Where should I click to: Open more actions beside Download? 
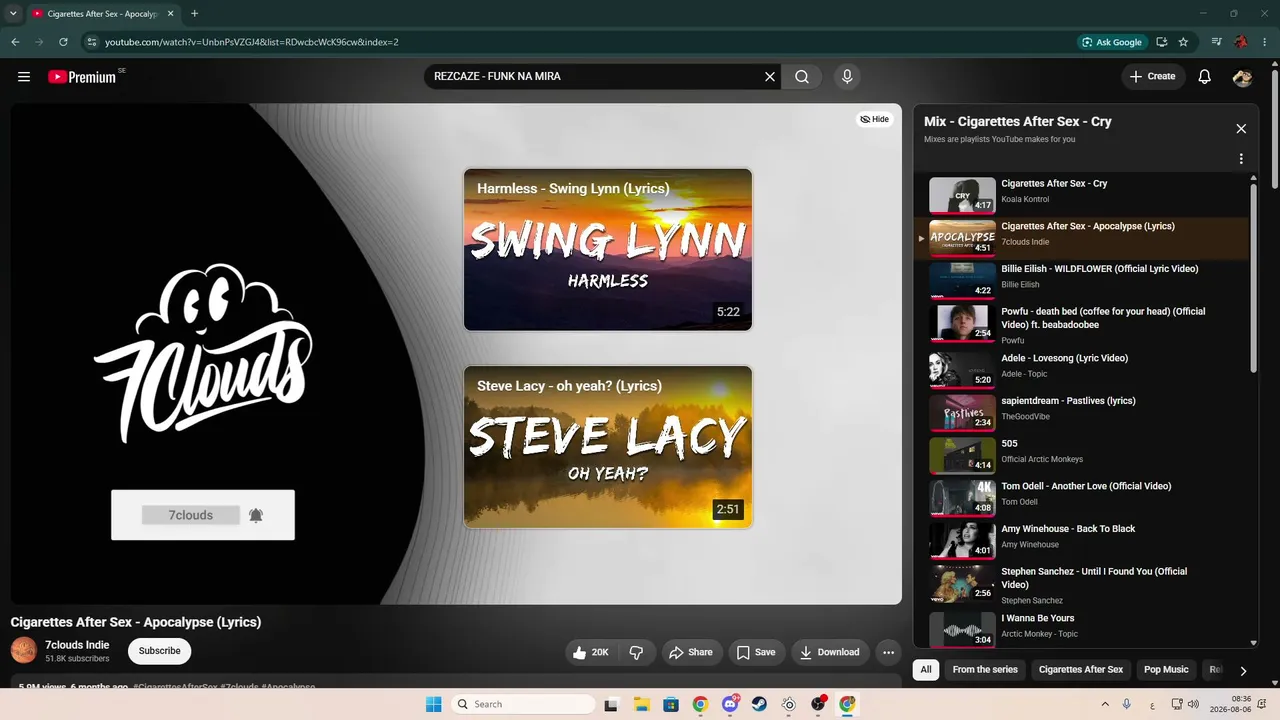pos(888,652)
